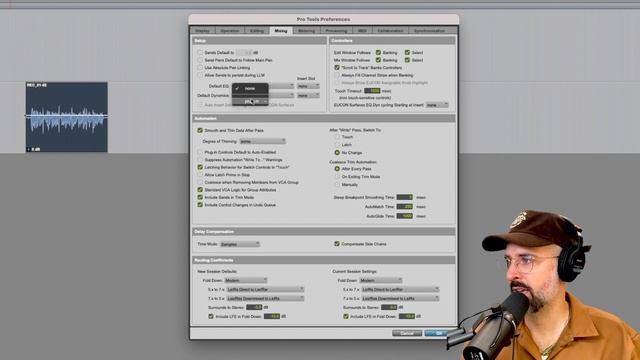Open Delay Compensation Time Mode dropdown
The height and width of the screenshot is (360, 640).
click(240, 244)
